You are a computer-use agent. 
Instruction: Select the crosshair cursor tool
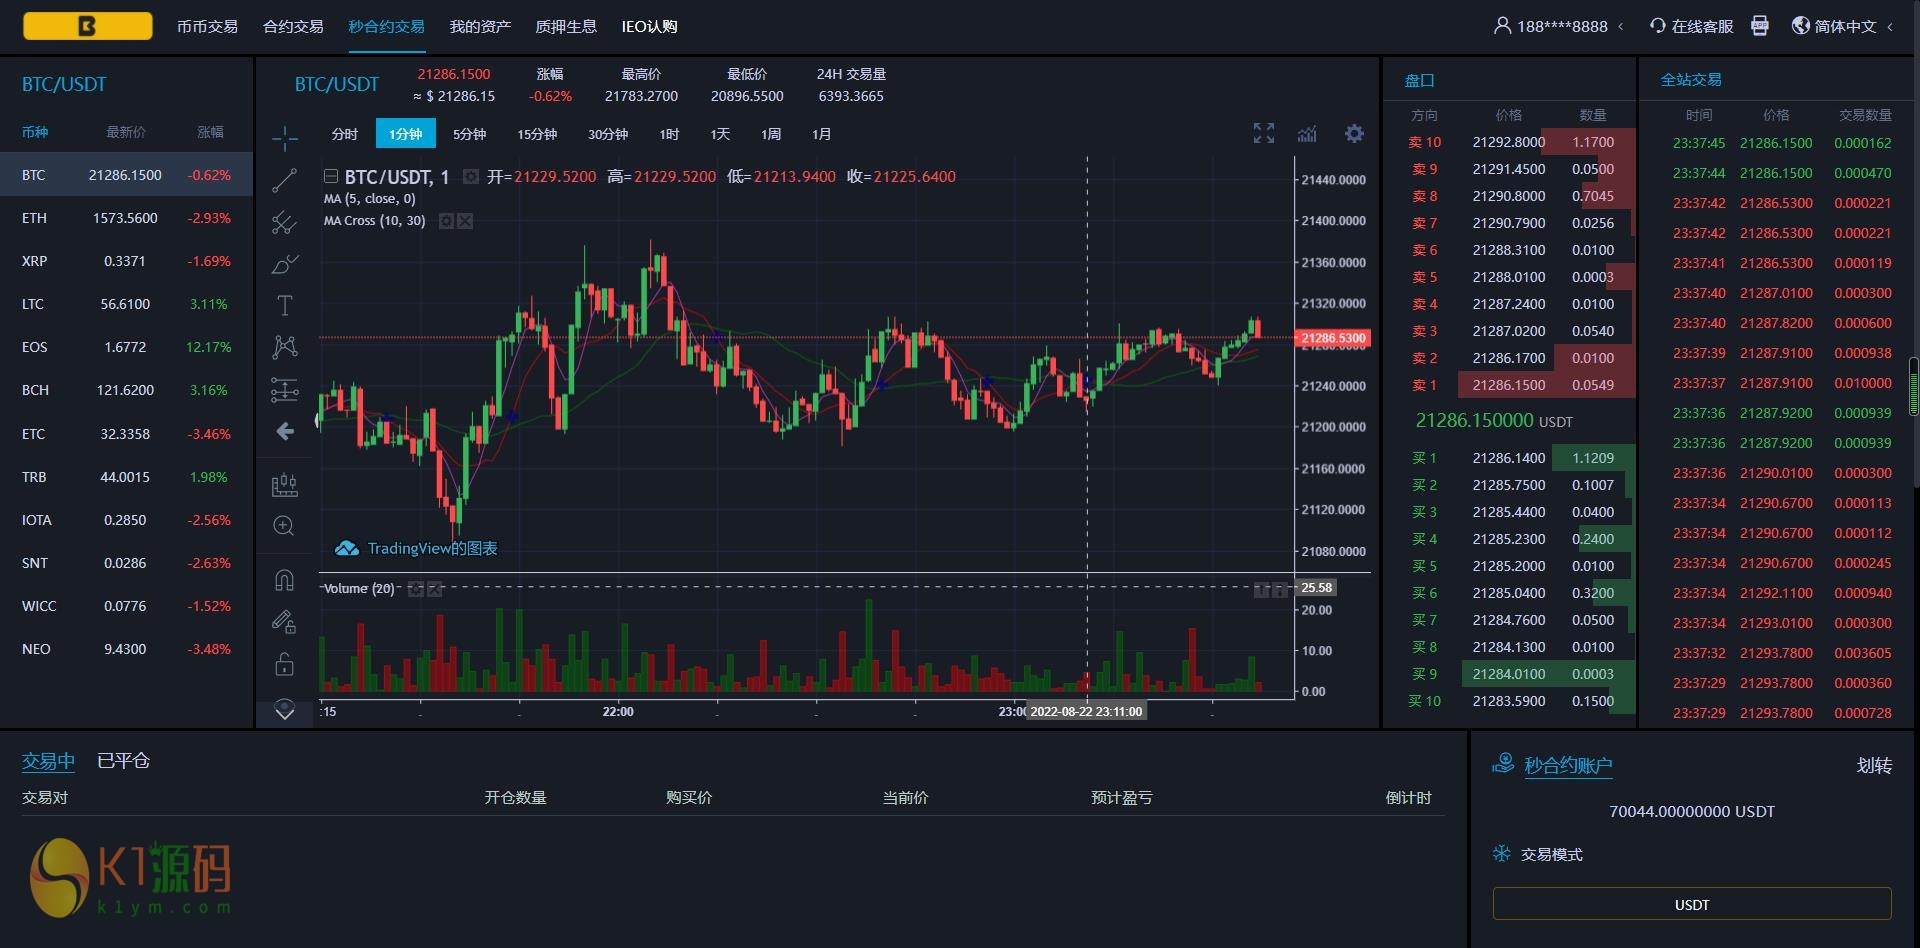coord(285,138)
